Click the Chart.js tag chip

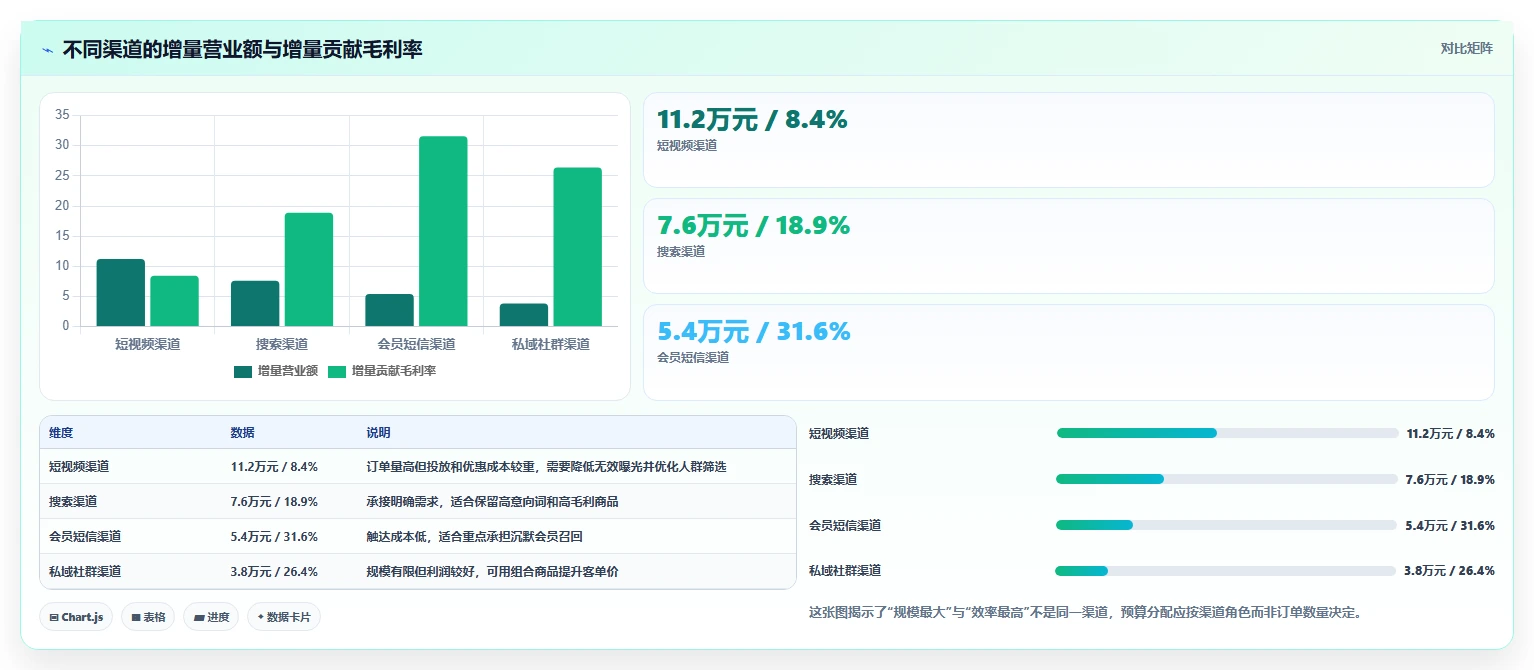(76, 617)
